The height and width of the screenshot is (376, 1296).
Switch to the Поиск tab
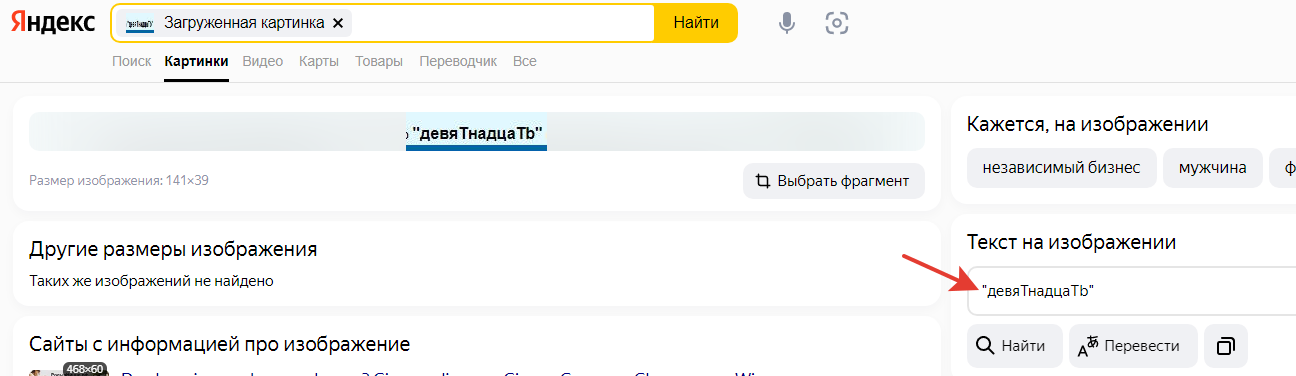tap(131, 61)
